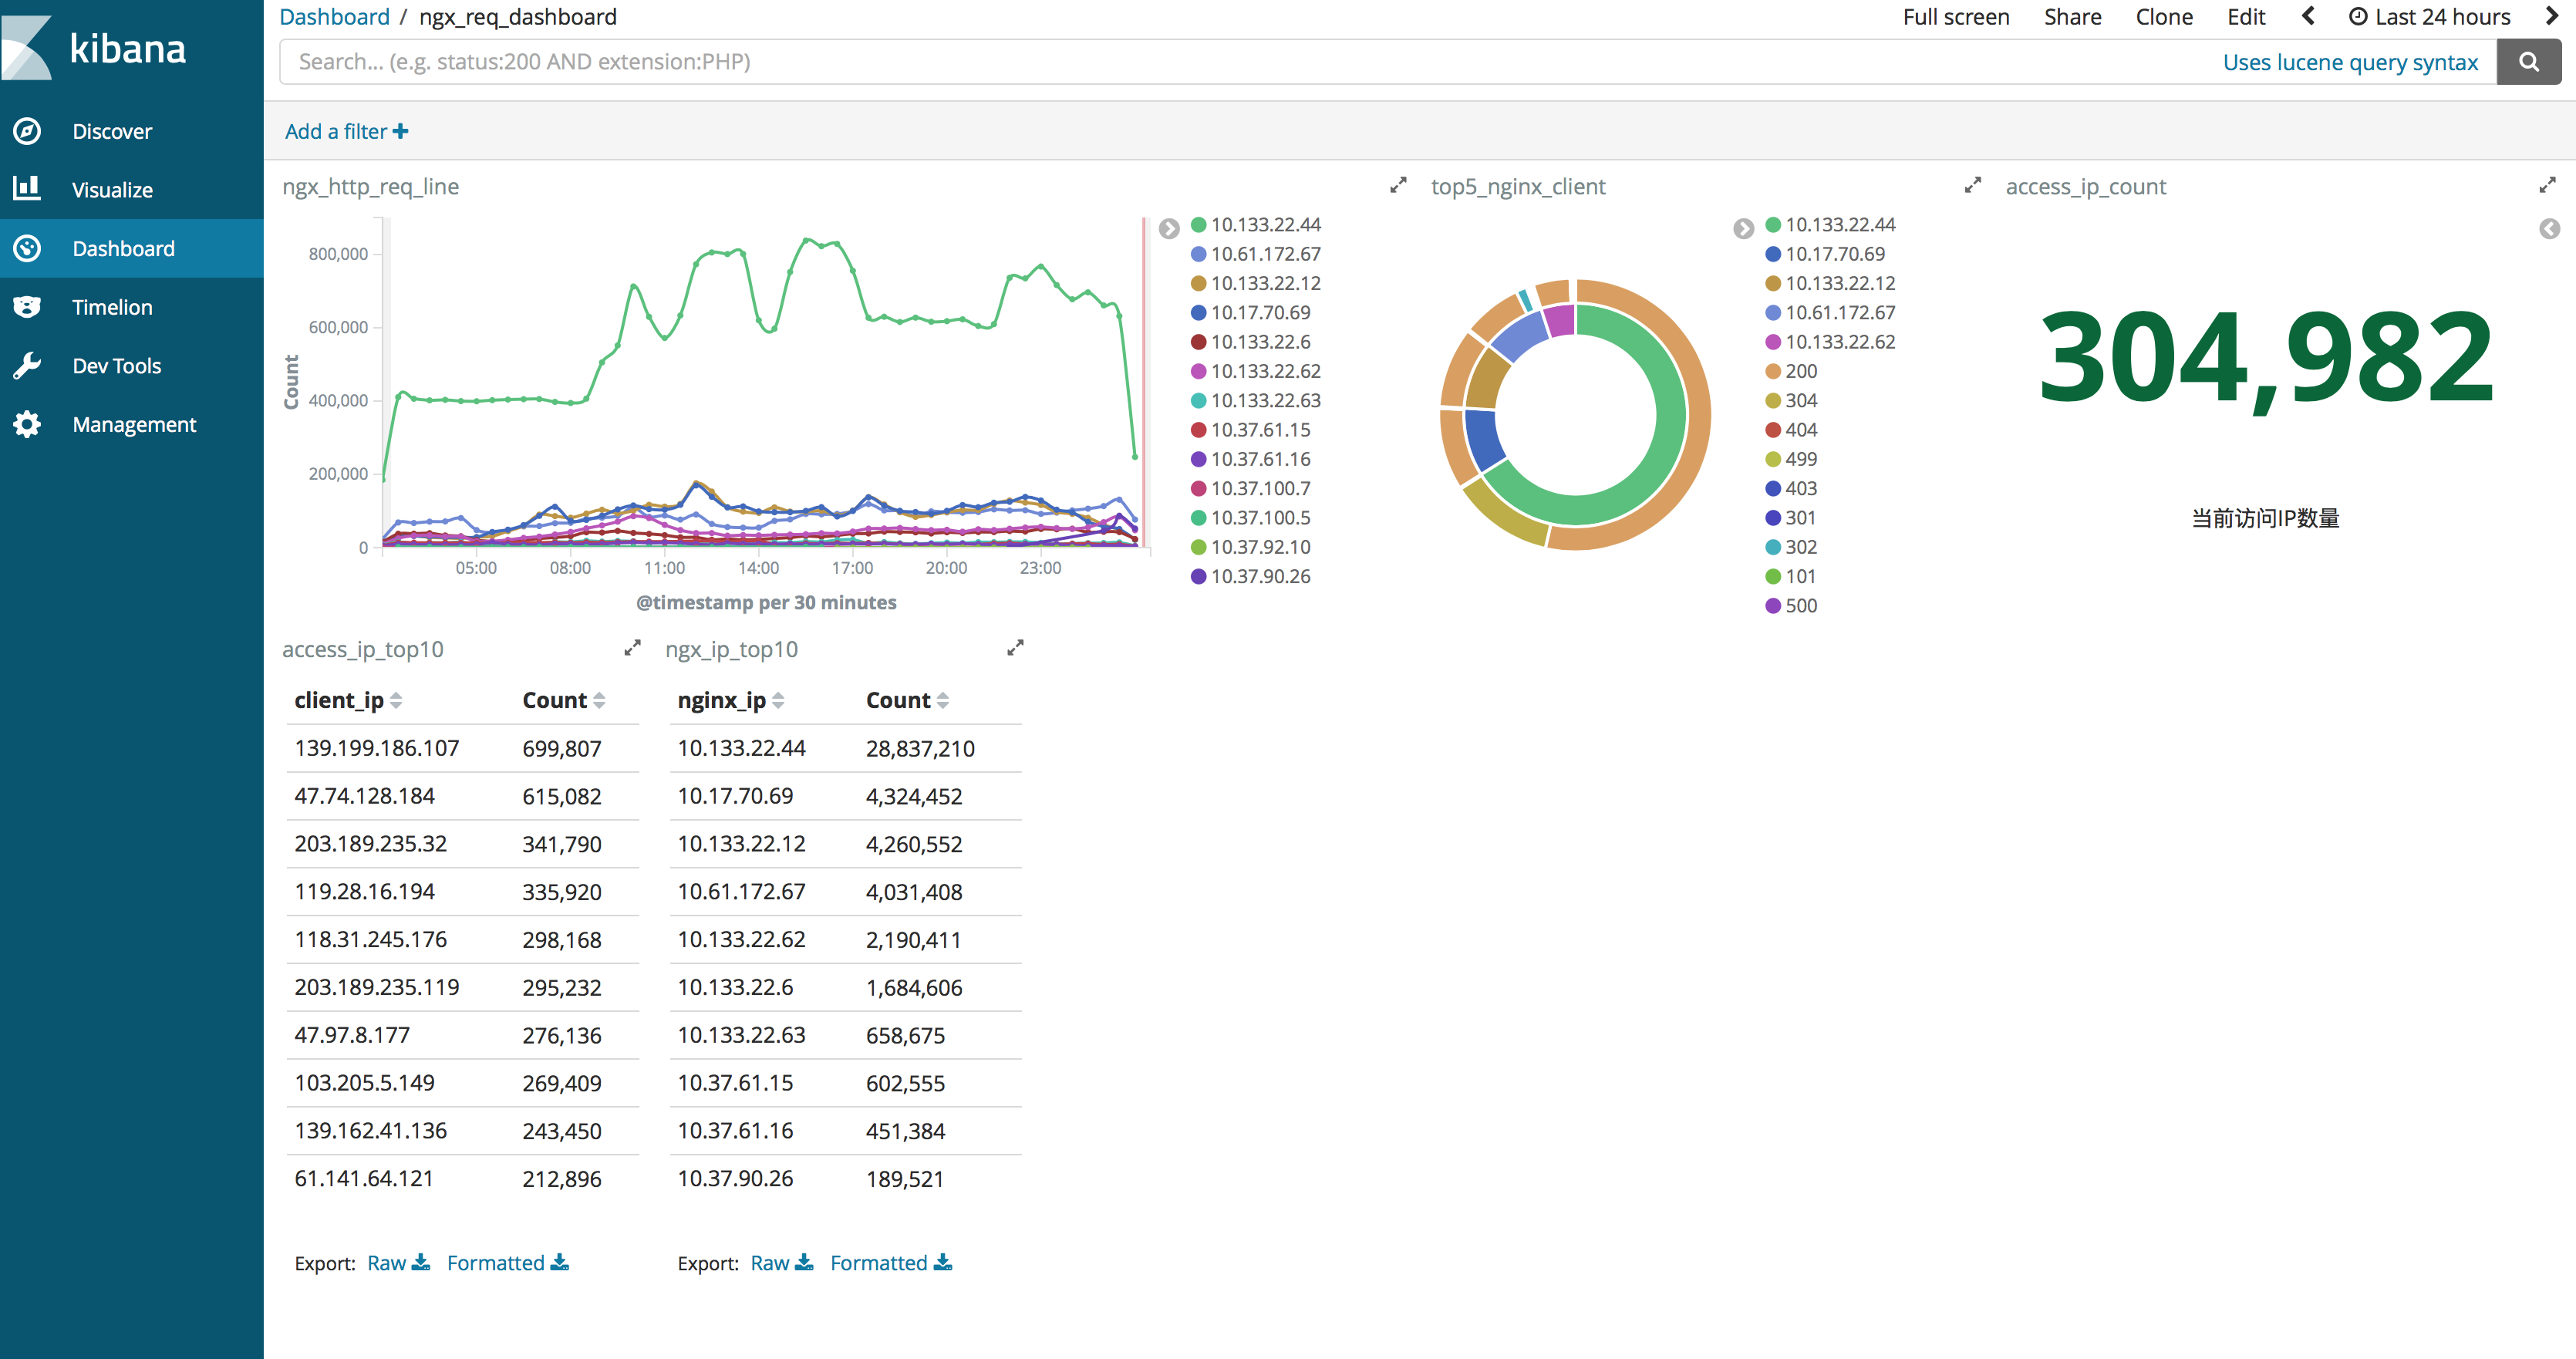This screenshot has width=2576, height=1359.
Task: Open the Discover compass icon
Action: (x=27, y=131)
